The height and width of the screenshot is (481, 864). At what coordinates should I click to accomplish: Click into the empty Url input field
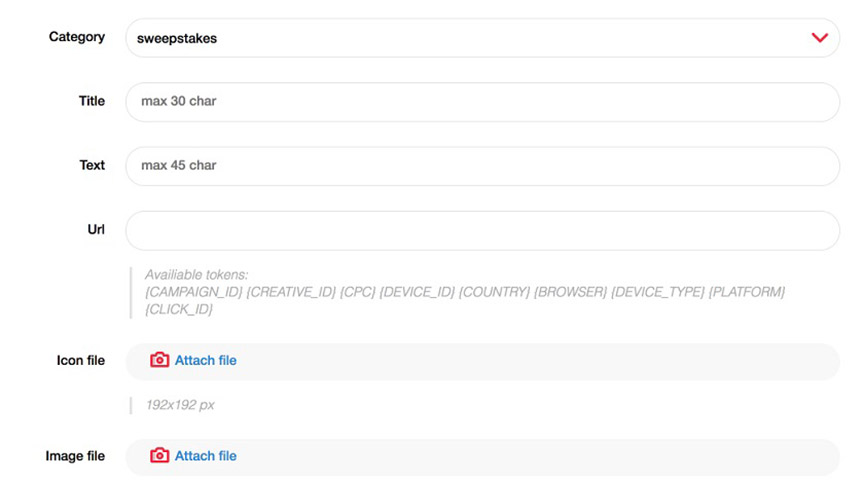(x=482, y=230)
